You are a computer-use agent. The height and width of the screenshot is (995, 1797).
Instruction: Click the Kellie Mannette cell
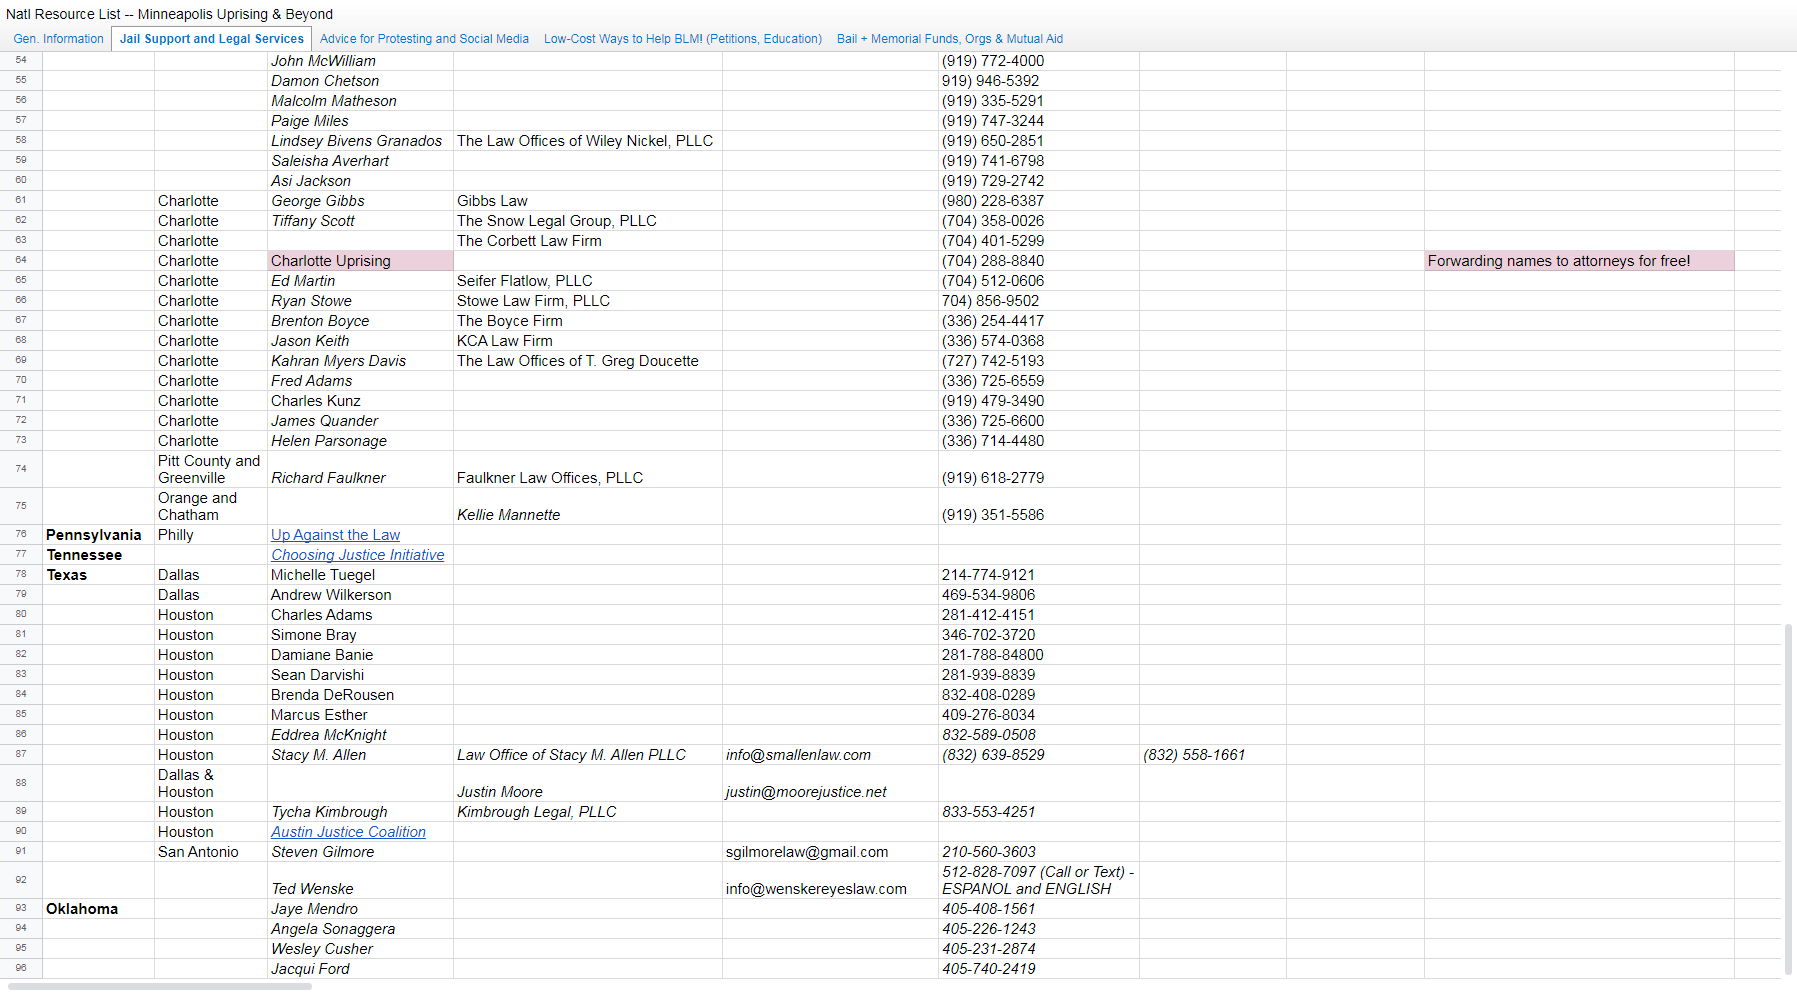pos(587,507)
